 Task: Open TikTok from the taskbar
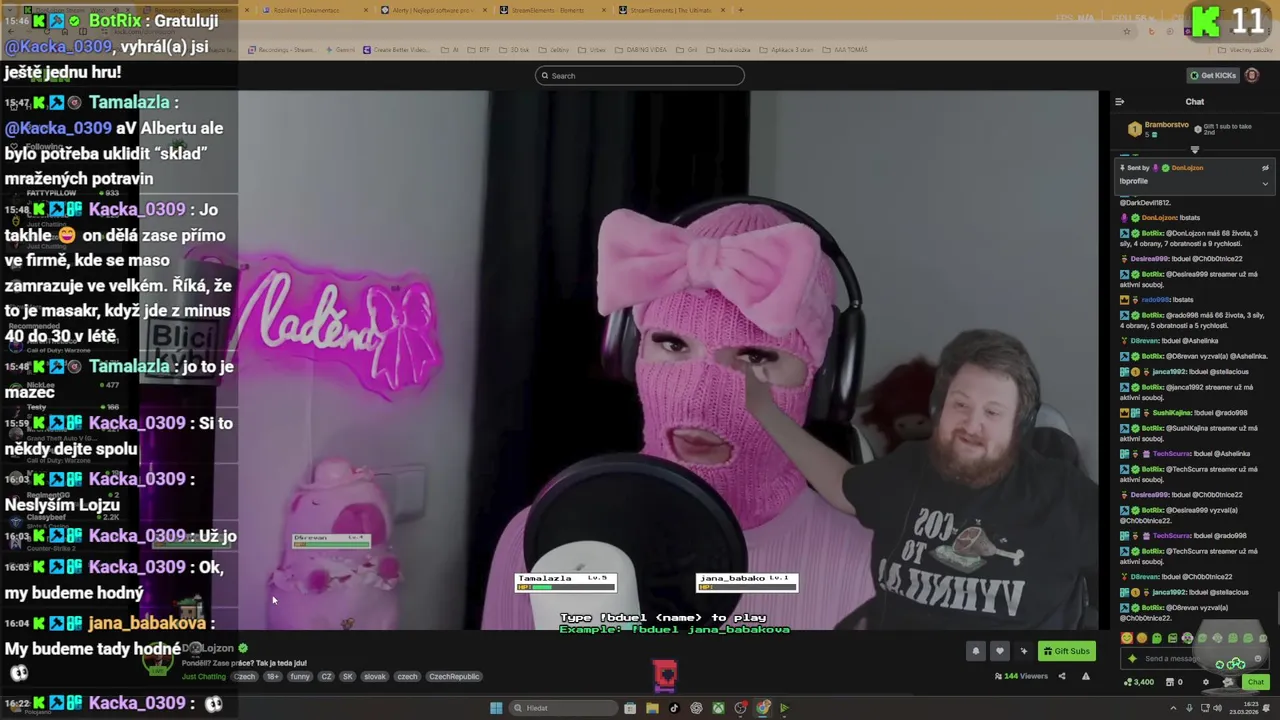[x=674, y=708]
